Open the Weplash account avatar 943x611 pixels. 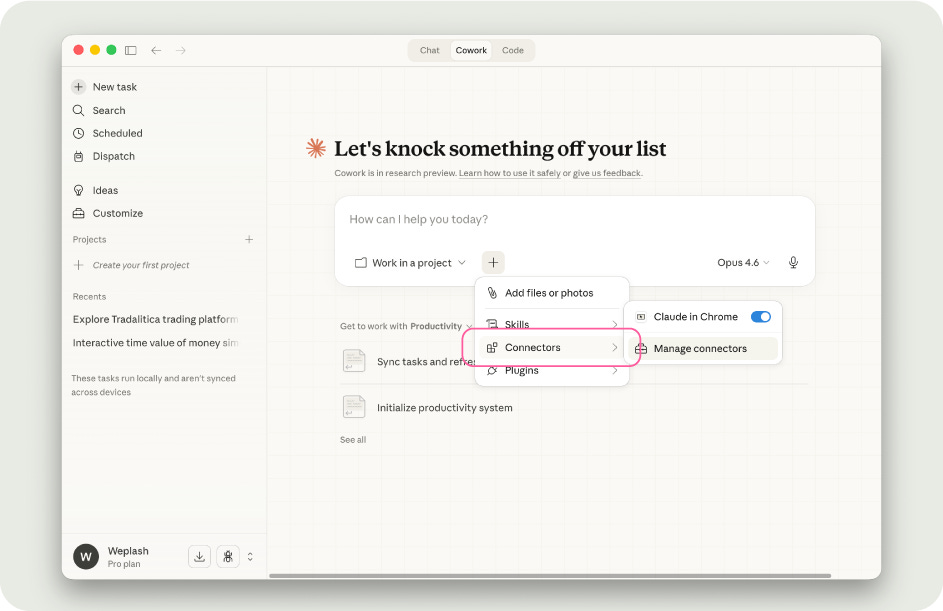(86, 557)
